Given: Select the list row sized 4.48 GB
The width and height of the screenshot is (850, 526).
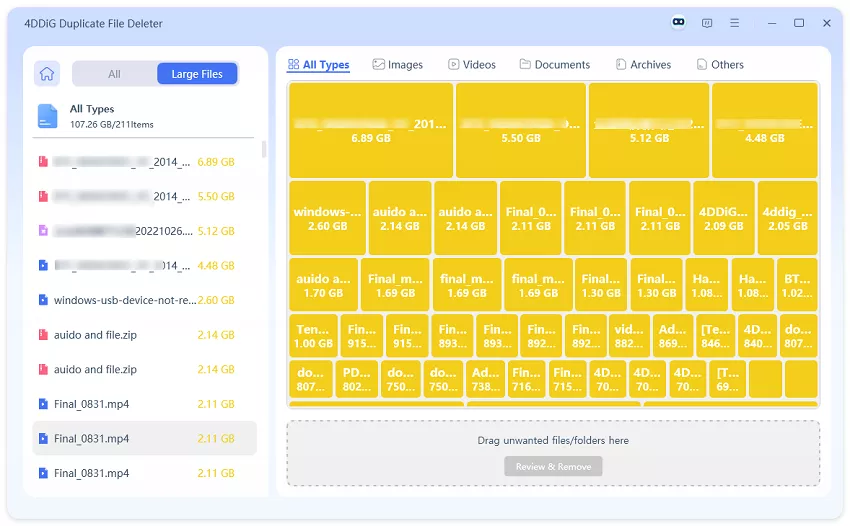Looking at the screenshot, I should (x=145, y=266).
